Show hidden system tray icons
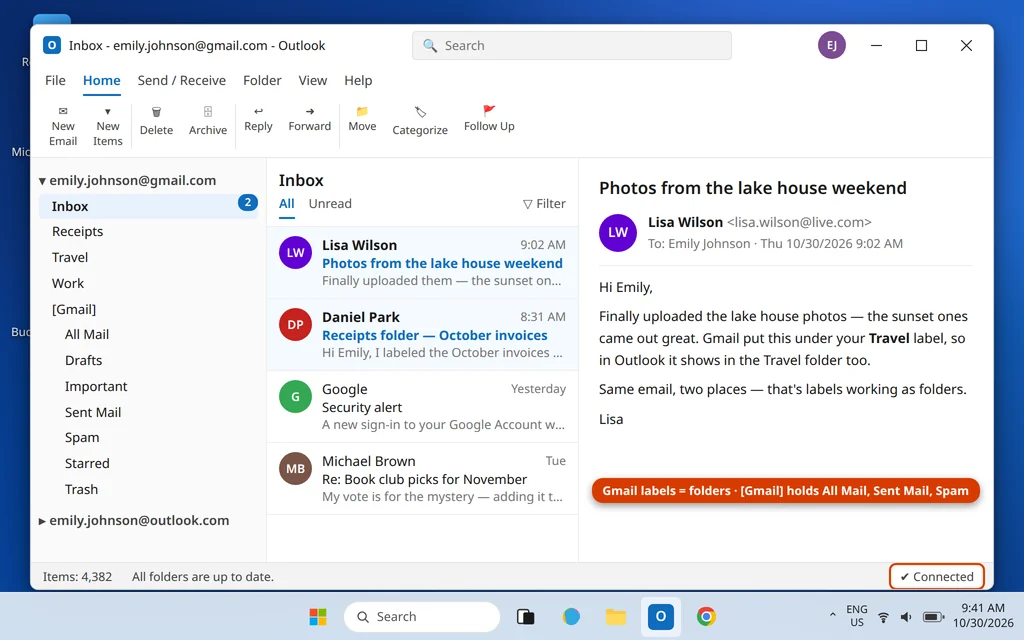 (833, 616)
